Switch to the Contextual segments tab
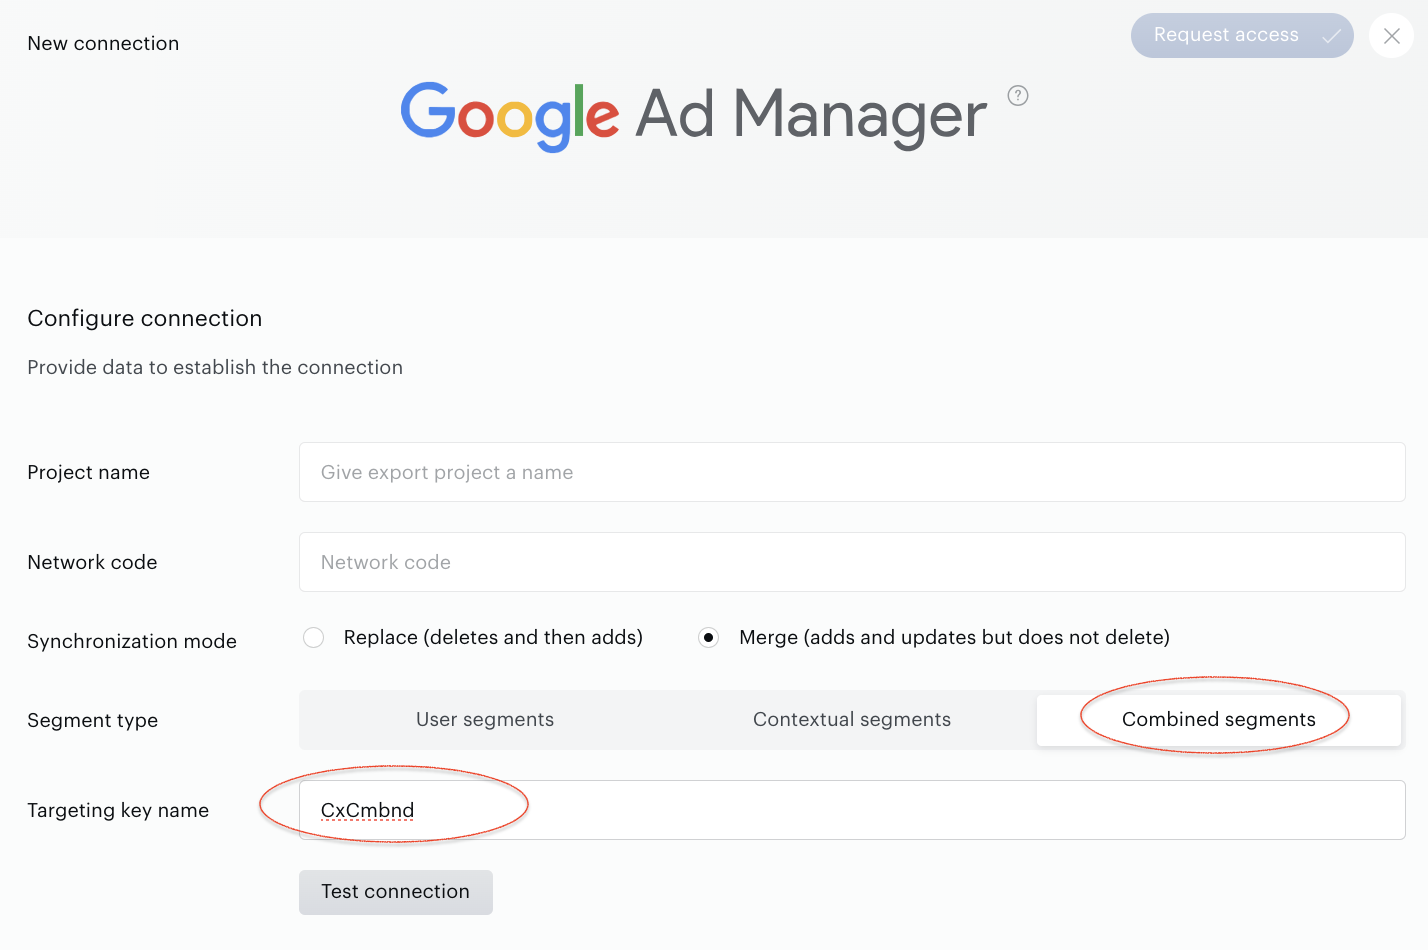 [x=852, y=720]
